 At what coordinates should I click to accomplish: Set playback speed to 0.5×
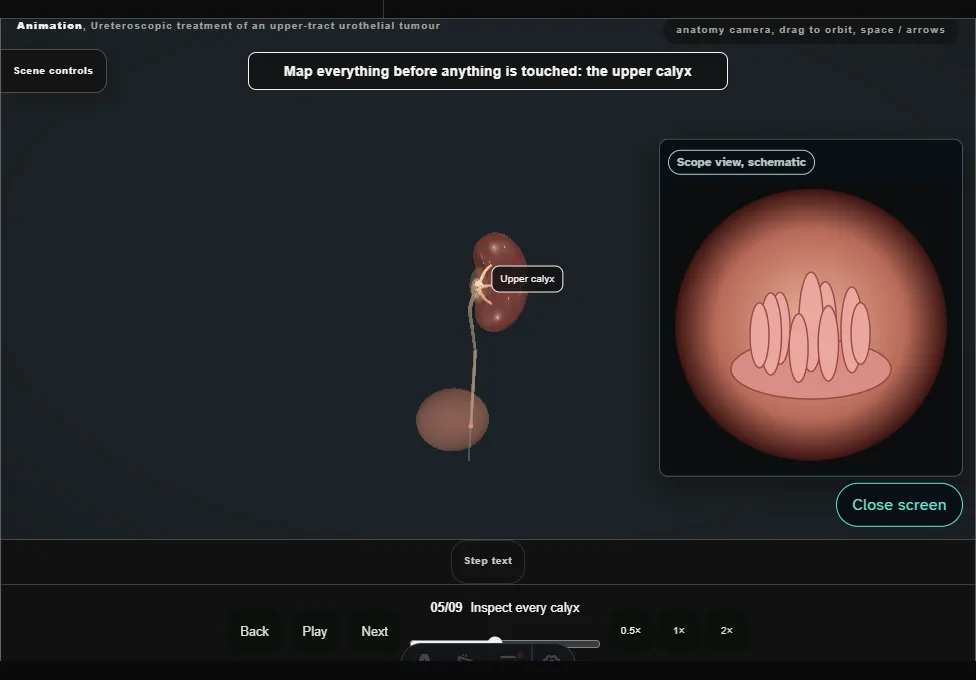click(631, 631)
